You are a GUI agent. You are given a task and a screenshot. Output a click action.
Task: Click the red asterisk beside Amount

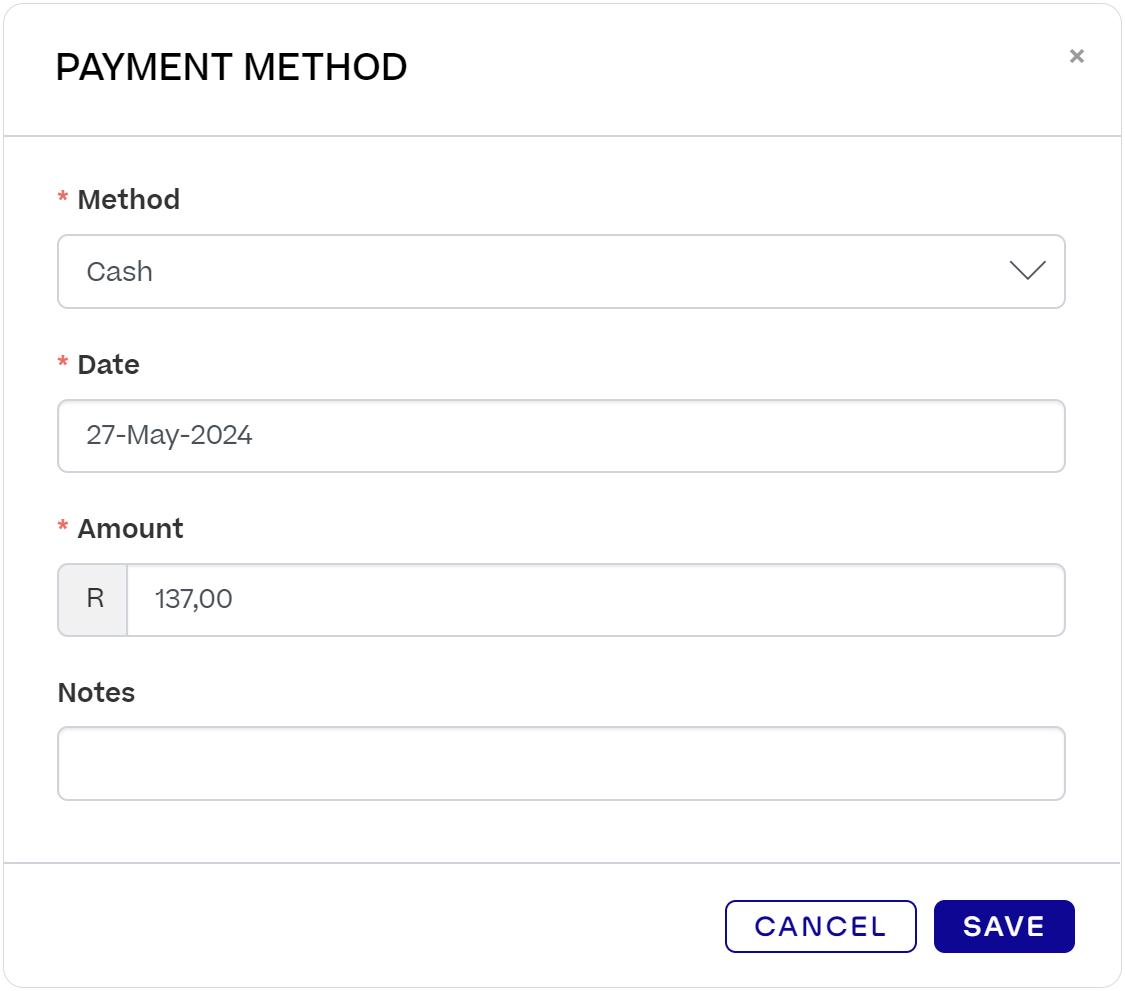[x=63, y=525]
